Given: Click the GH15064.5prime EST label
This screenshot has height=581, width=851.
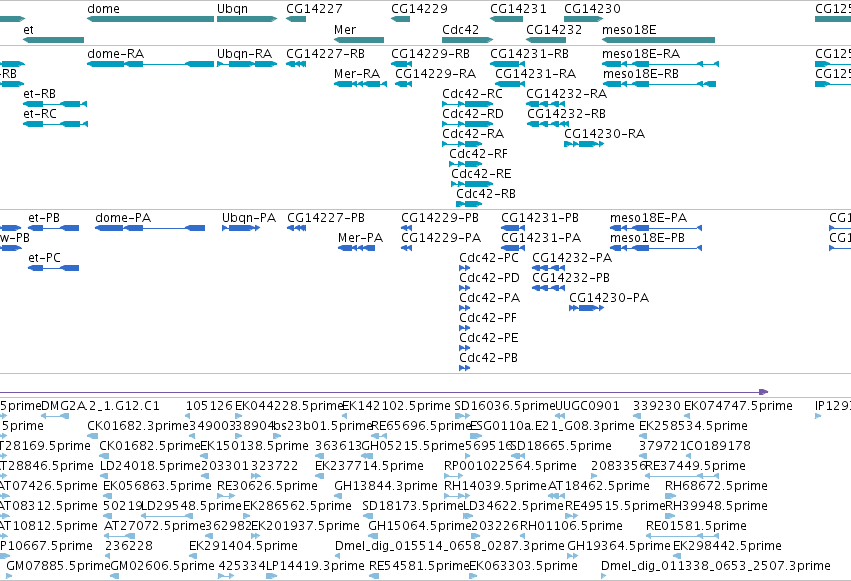Looking at the screenshot, I should click(420, 526).
